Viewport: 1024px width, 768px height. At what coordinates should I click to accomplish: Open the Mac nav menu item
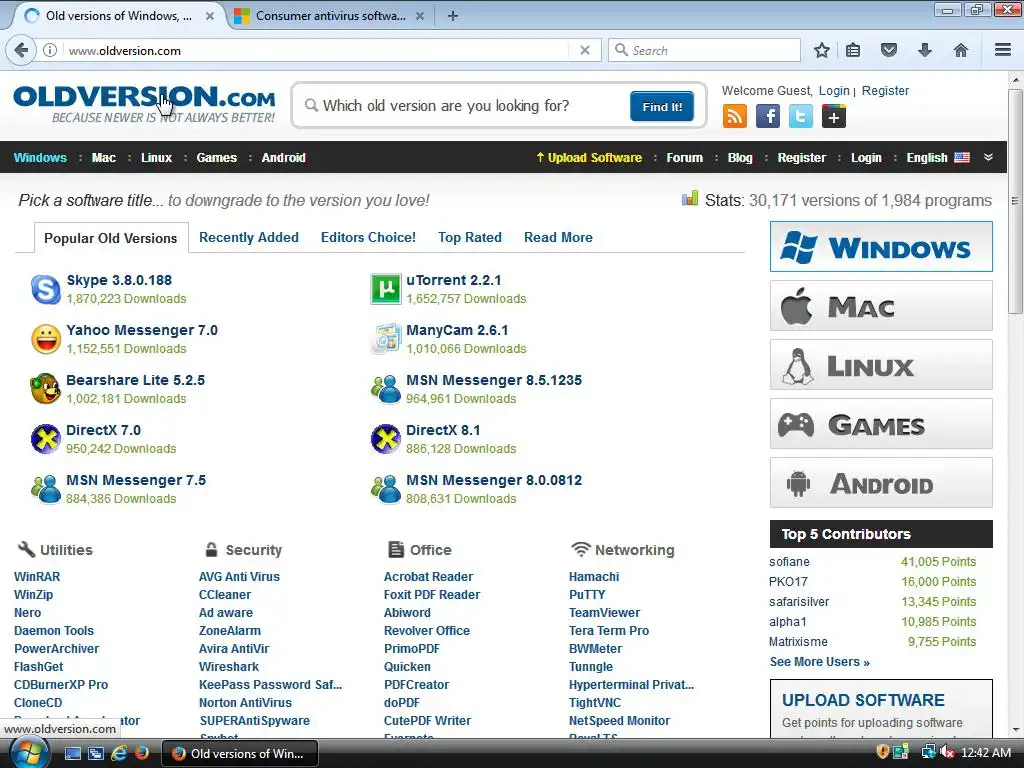[x=104, y=157]
